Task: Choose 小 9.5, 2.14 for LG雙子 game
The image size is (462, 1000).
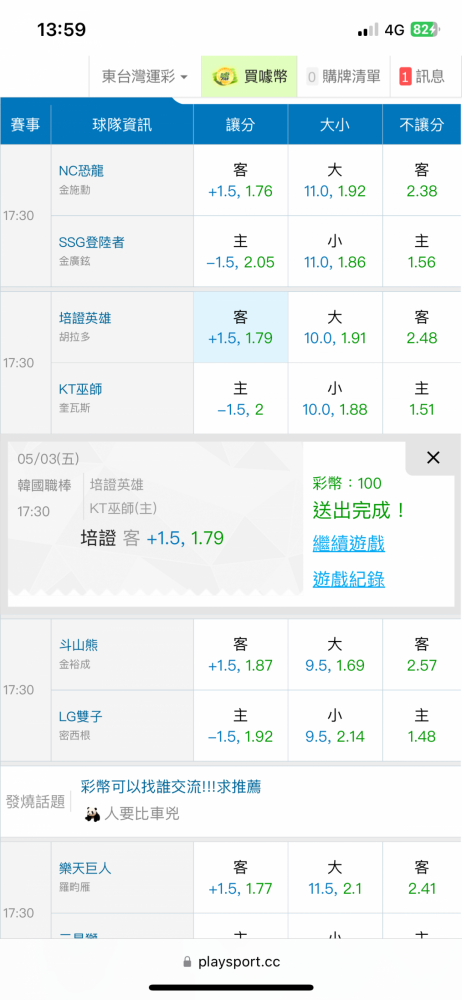Action: coord(334,725)
